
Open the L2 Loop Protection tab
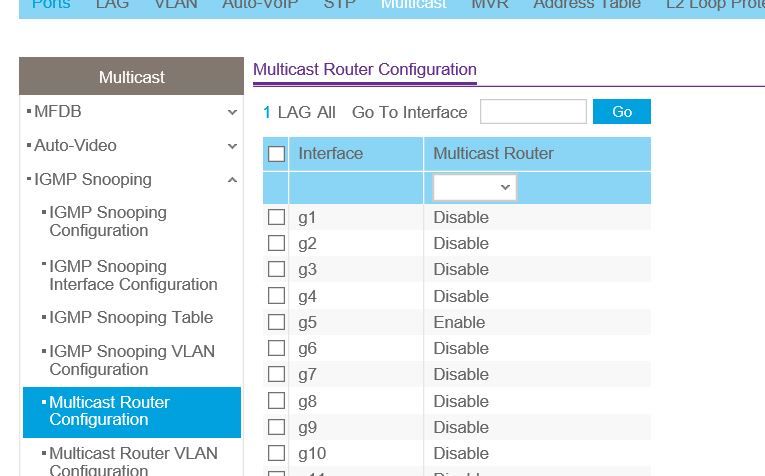click(x=715, y=4)
